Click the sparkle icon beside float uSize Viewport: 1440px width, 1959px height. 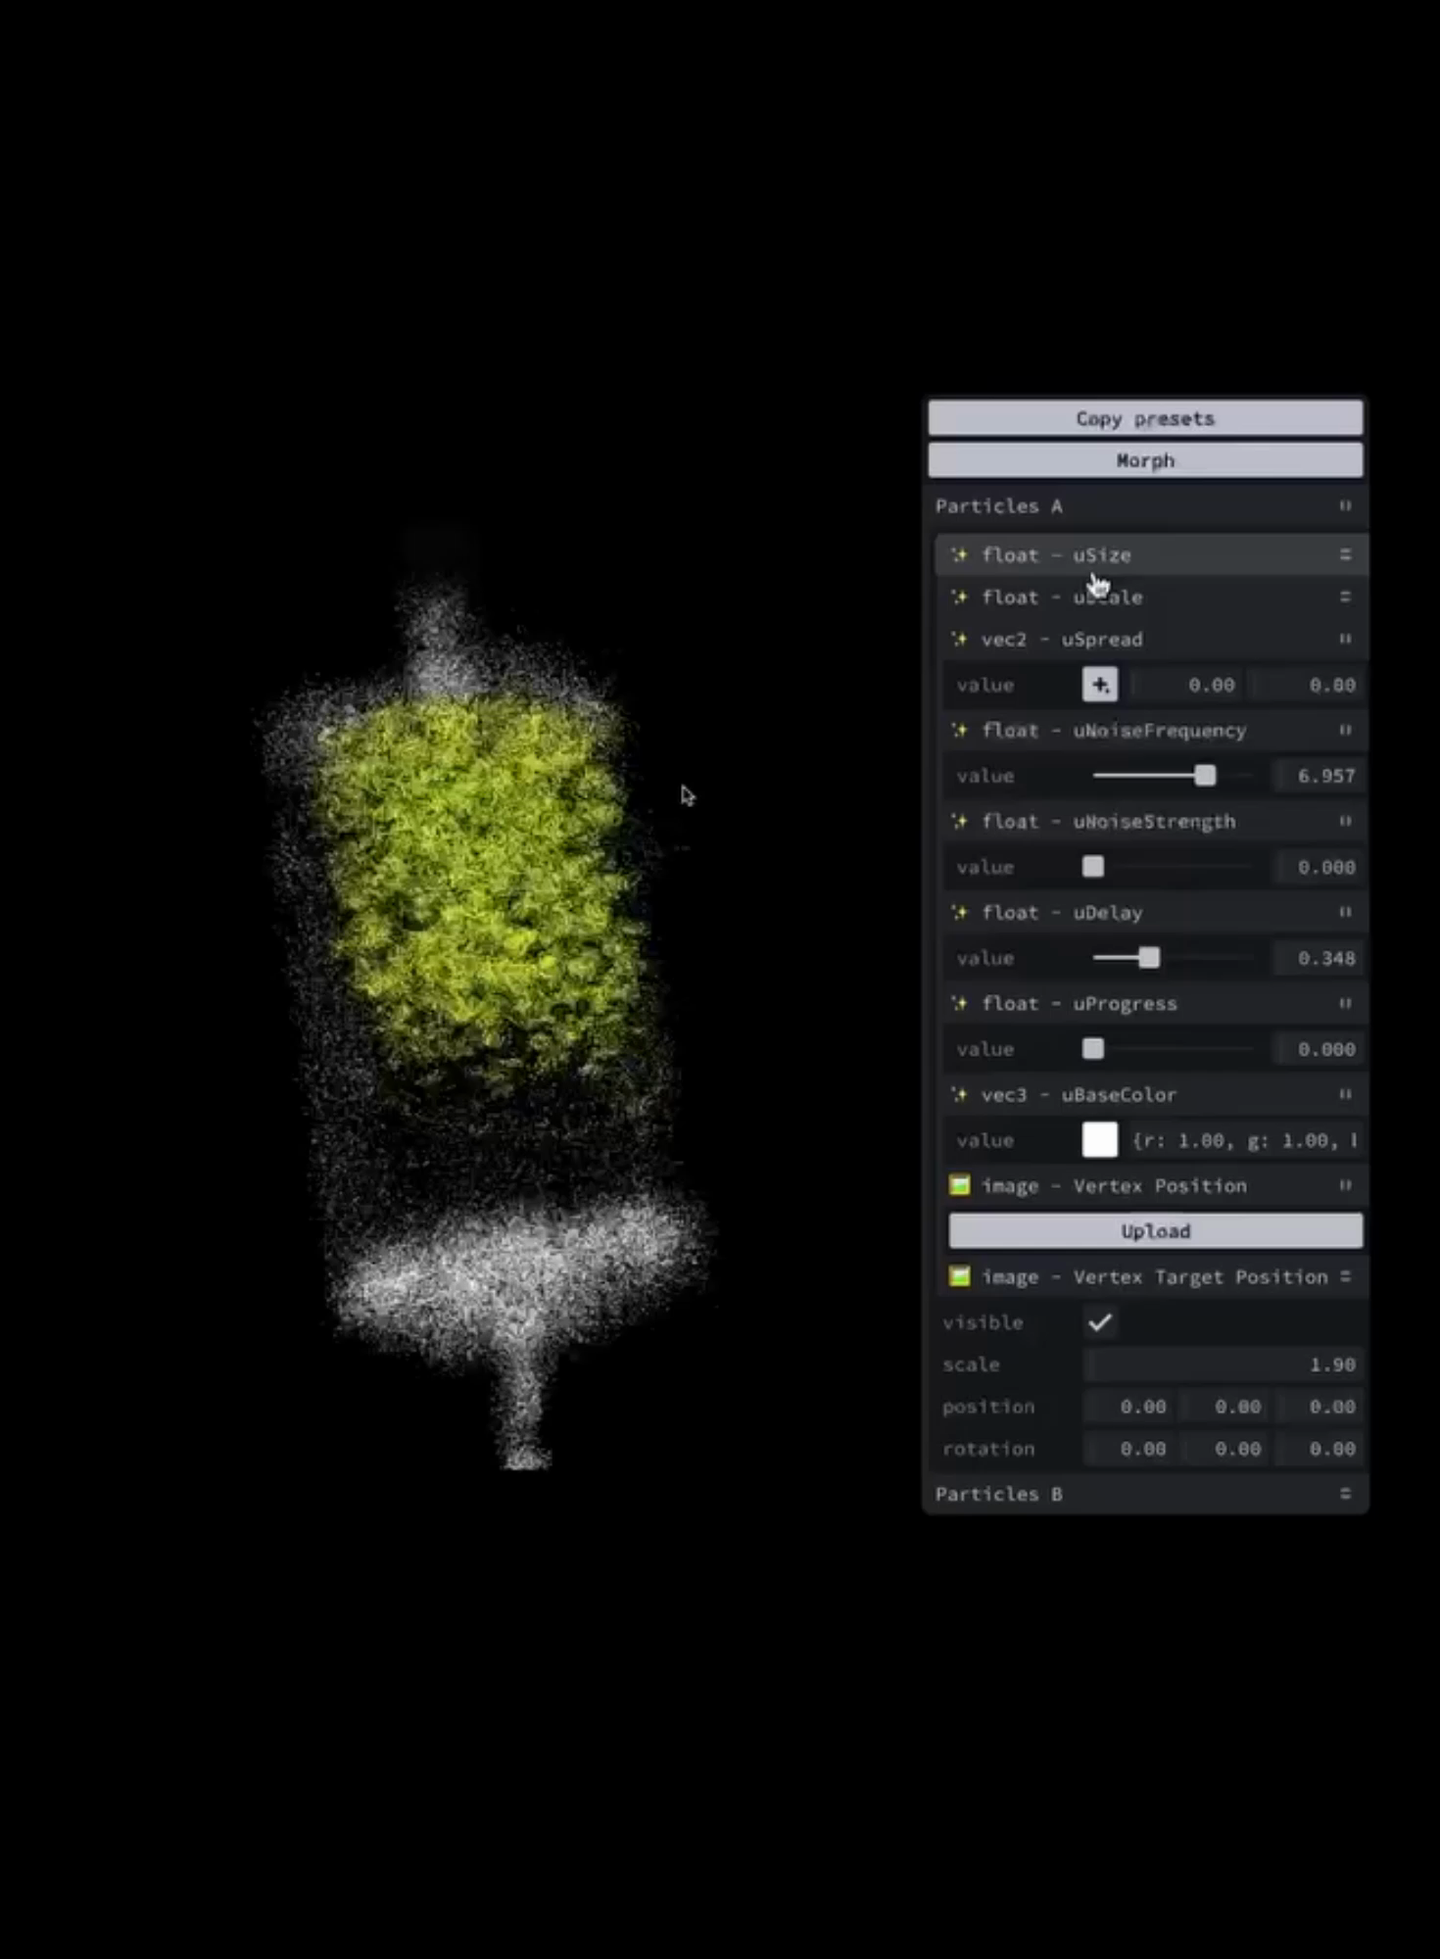(959, 554)
